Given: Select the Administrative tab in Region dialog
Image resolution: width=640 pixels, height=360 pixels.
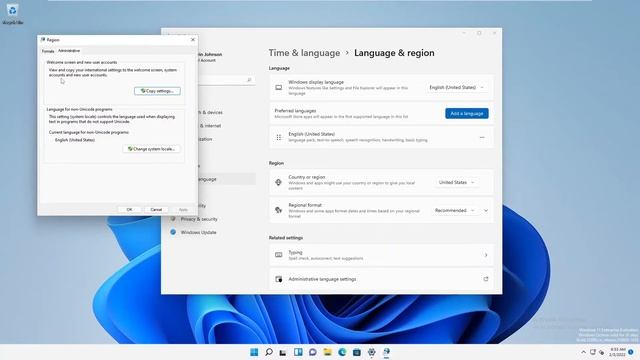Looking at the screenshot, I should pyautogui.click(x=69, y=51).
